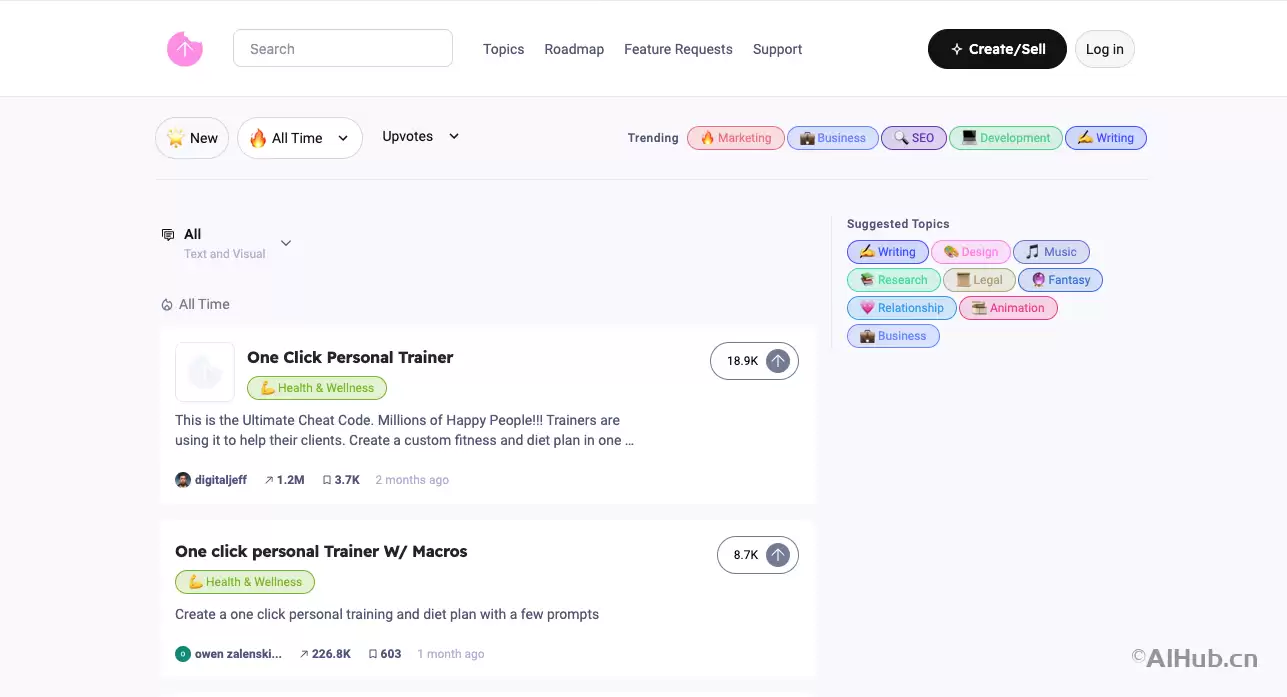Select the New filter button

point(192,138)
